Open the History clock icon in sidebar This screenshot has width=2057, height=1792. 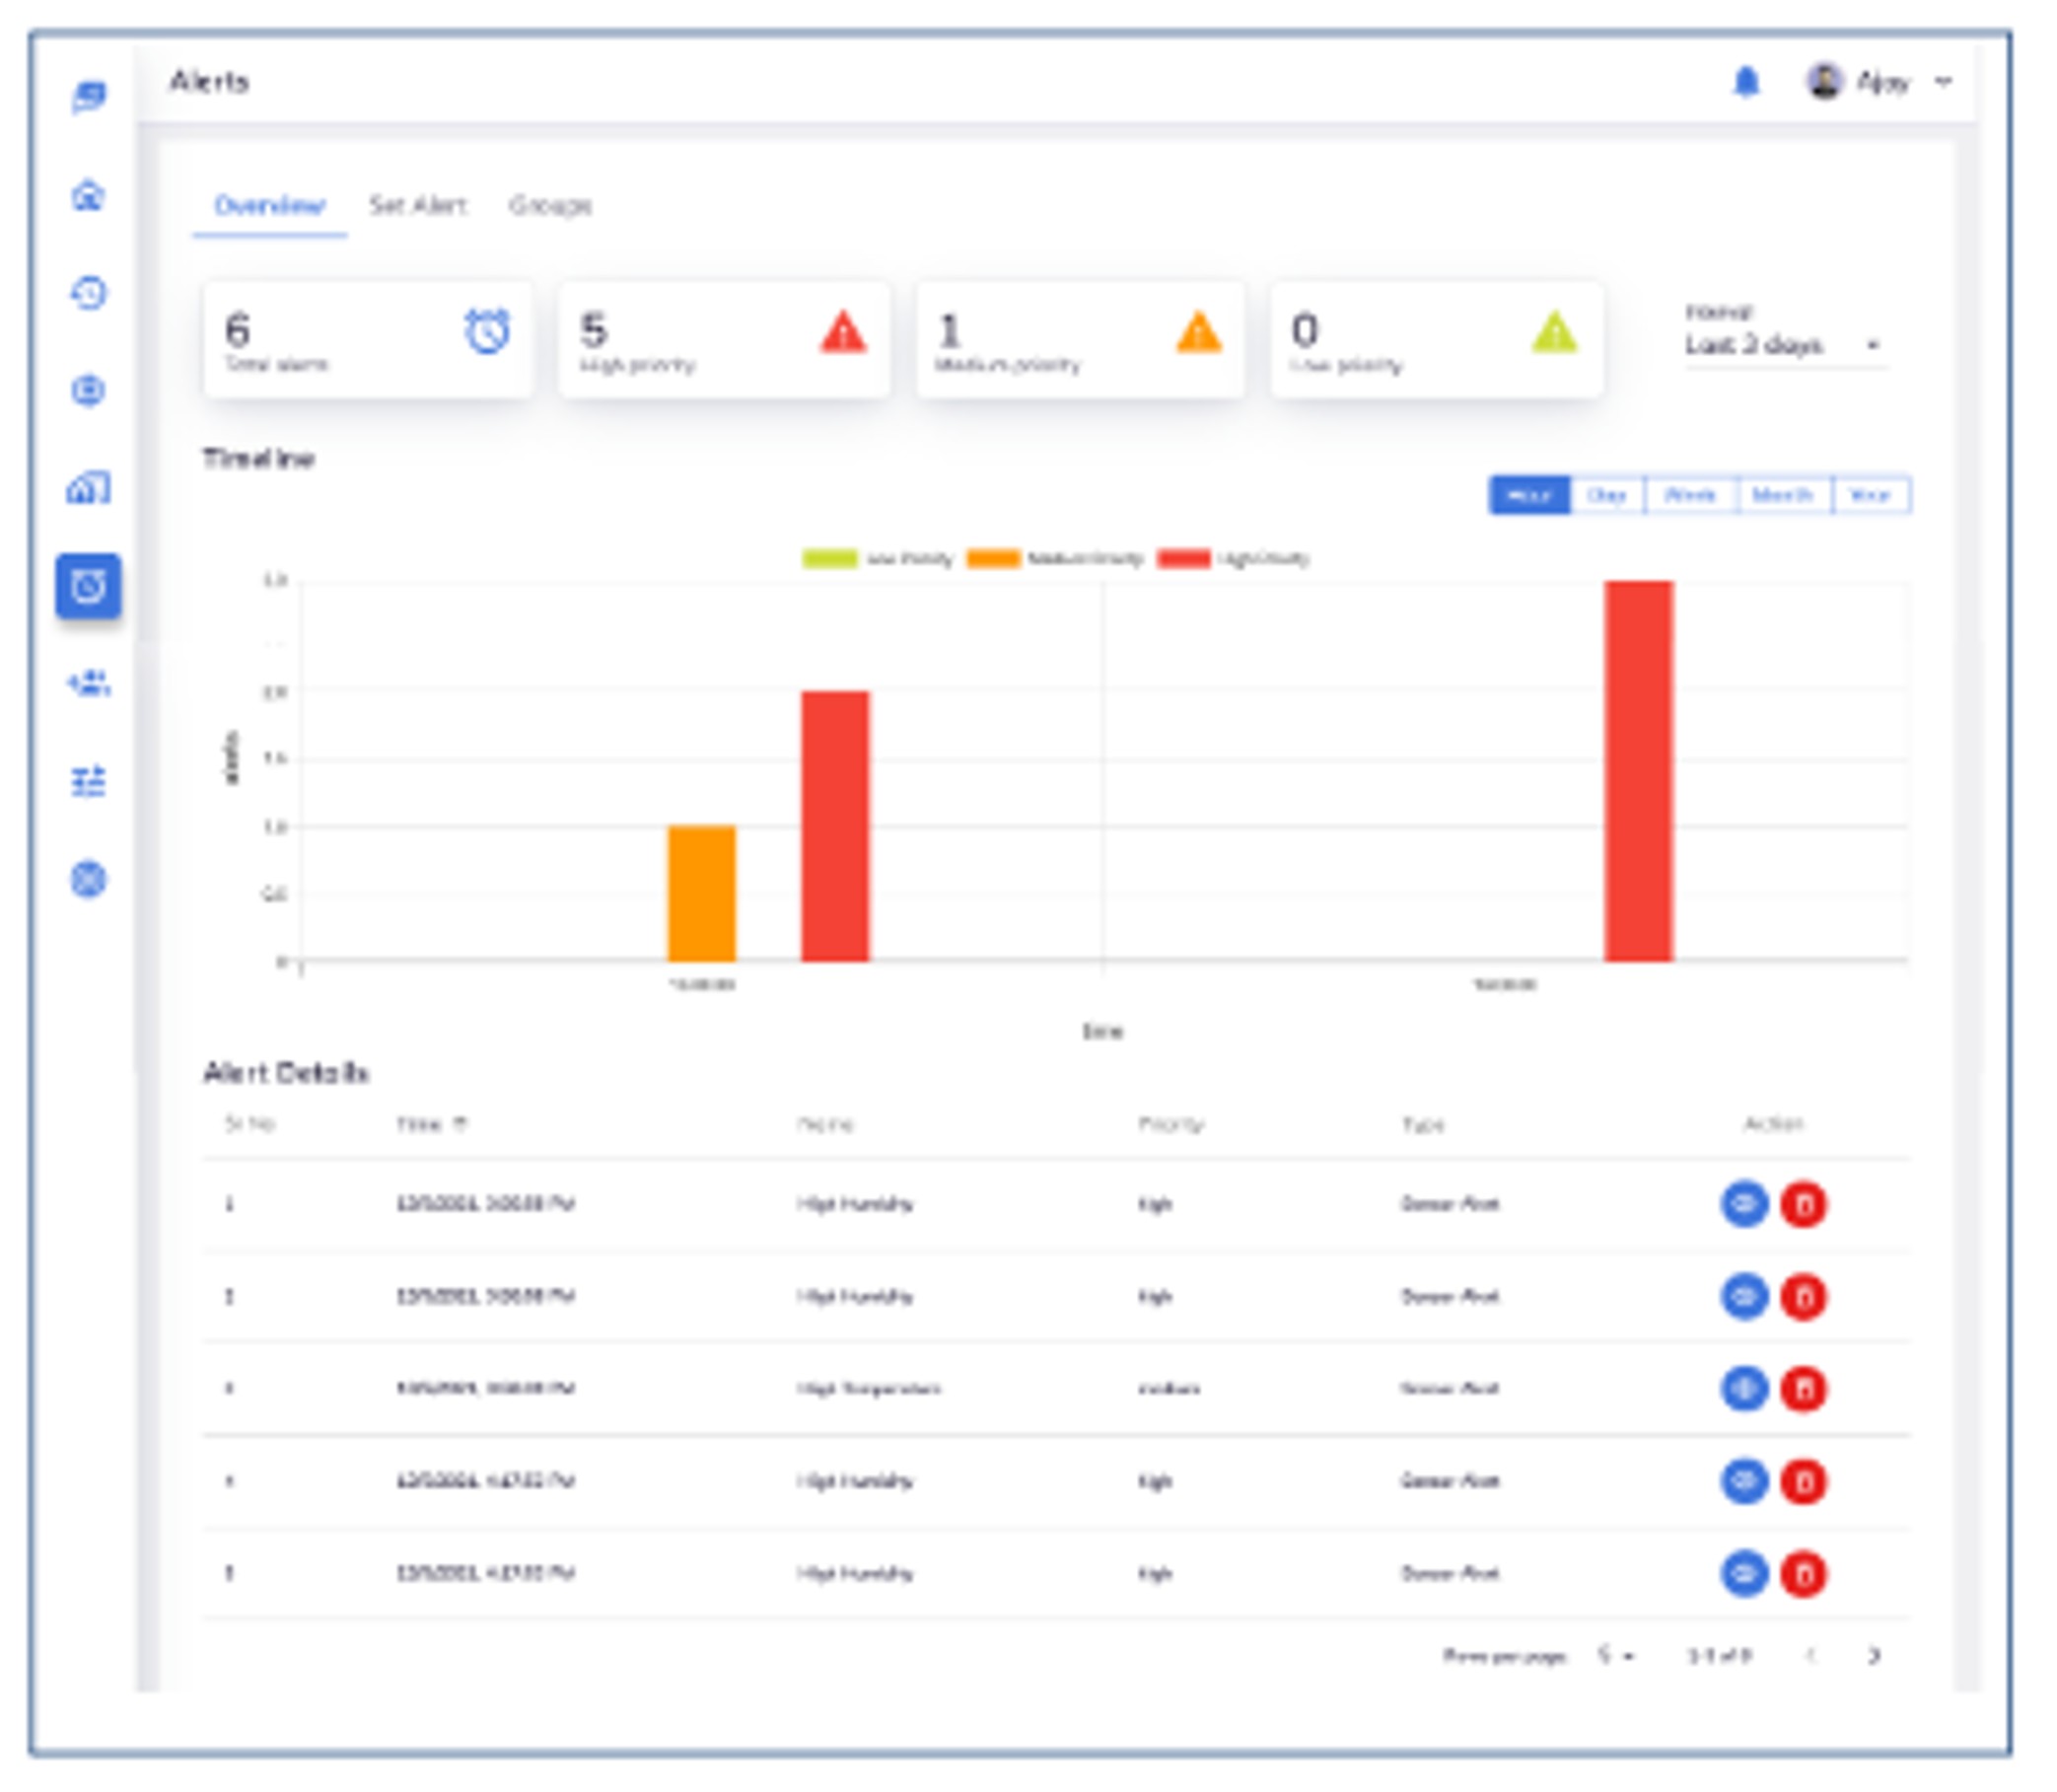[88, 293]
